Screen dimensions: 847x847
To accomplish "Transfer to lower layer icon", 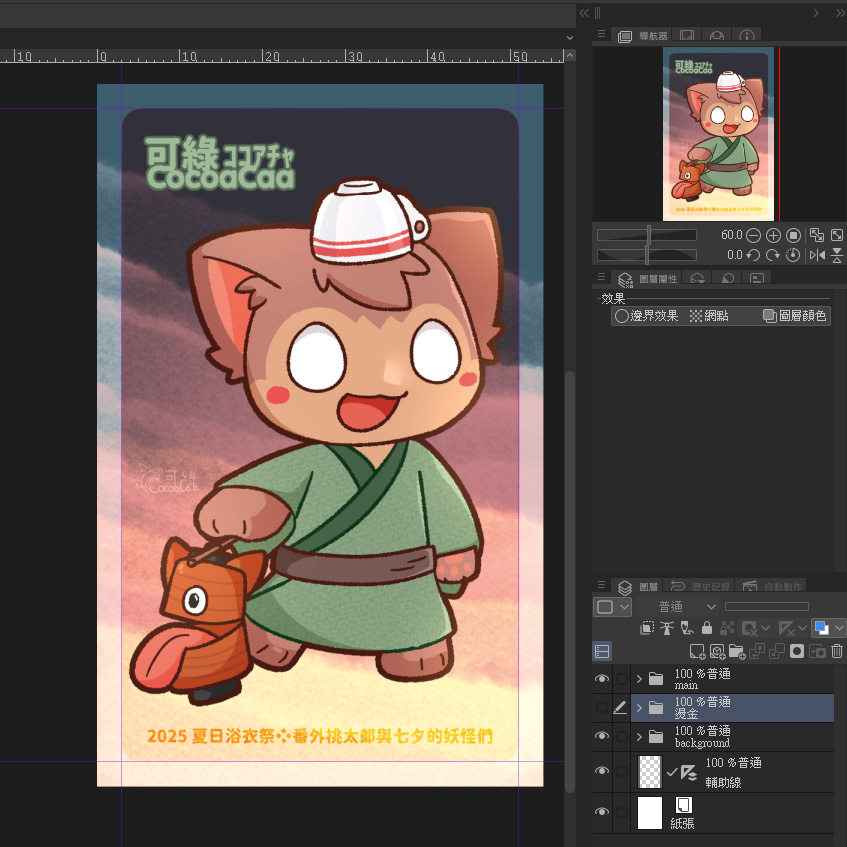I will 757,651.
